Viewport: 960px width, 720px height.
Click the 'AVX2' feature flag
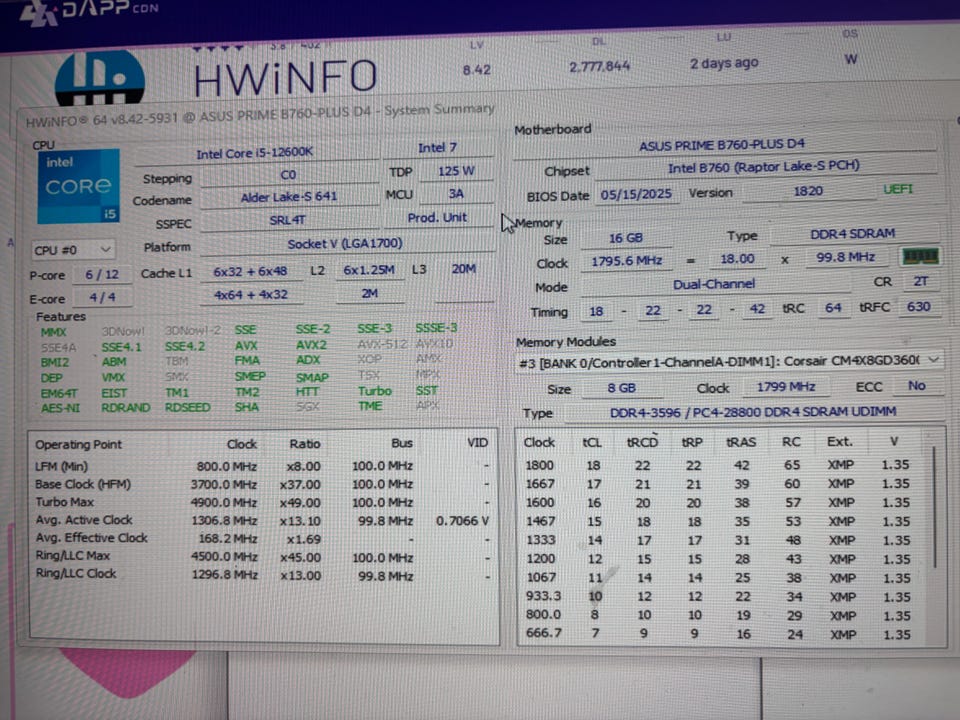pos(311,345)
